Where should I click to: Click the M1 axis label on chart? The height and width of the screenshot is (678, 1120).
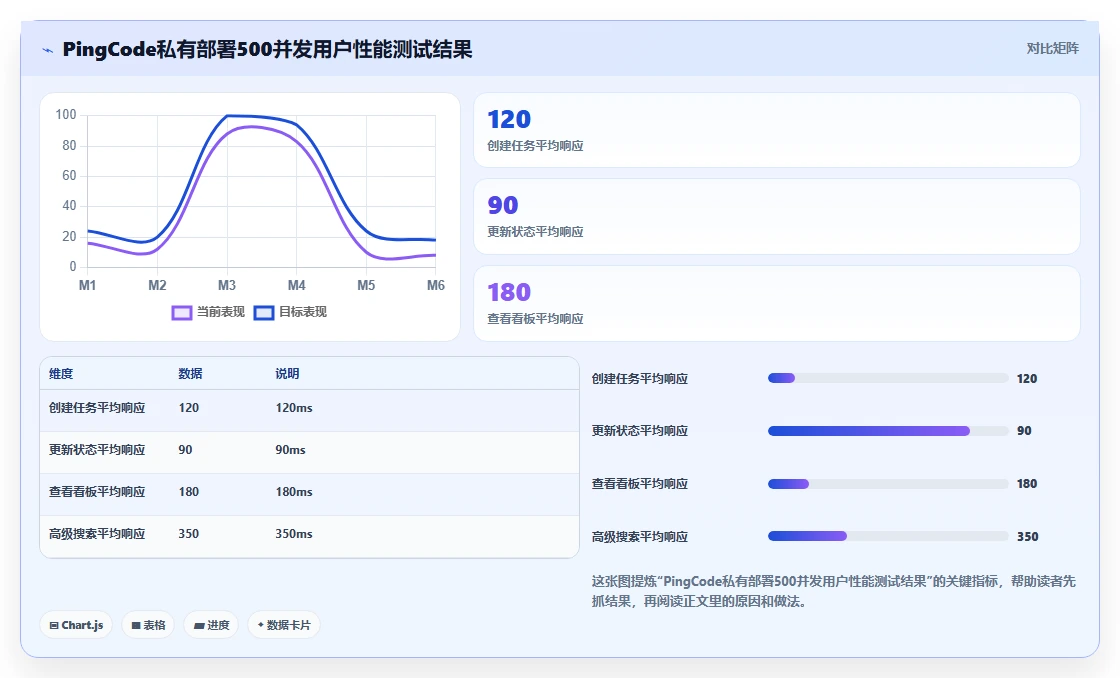point(87,286)
